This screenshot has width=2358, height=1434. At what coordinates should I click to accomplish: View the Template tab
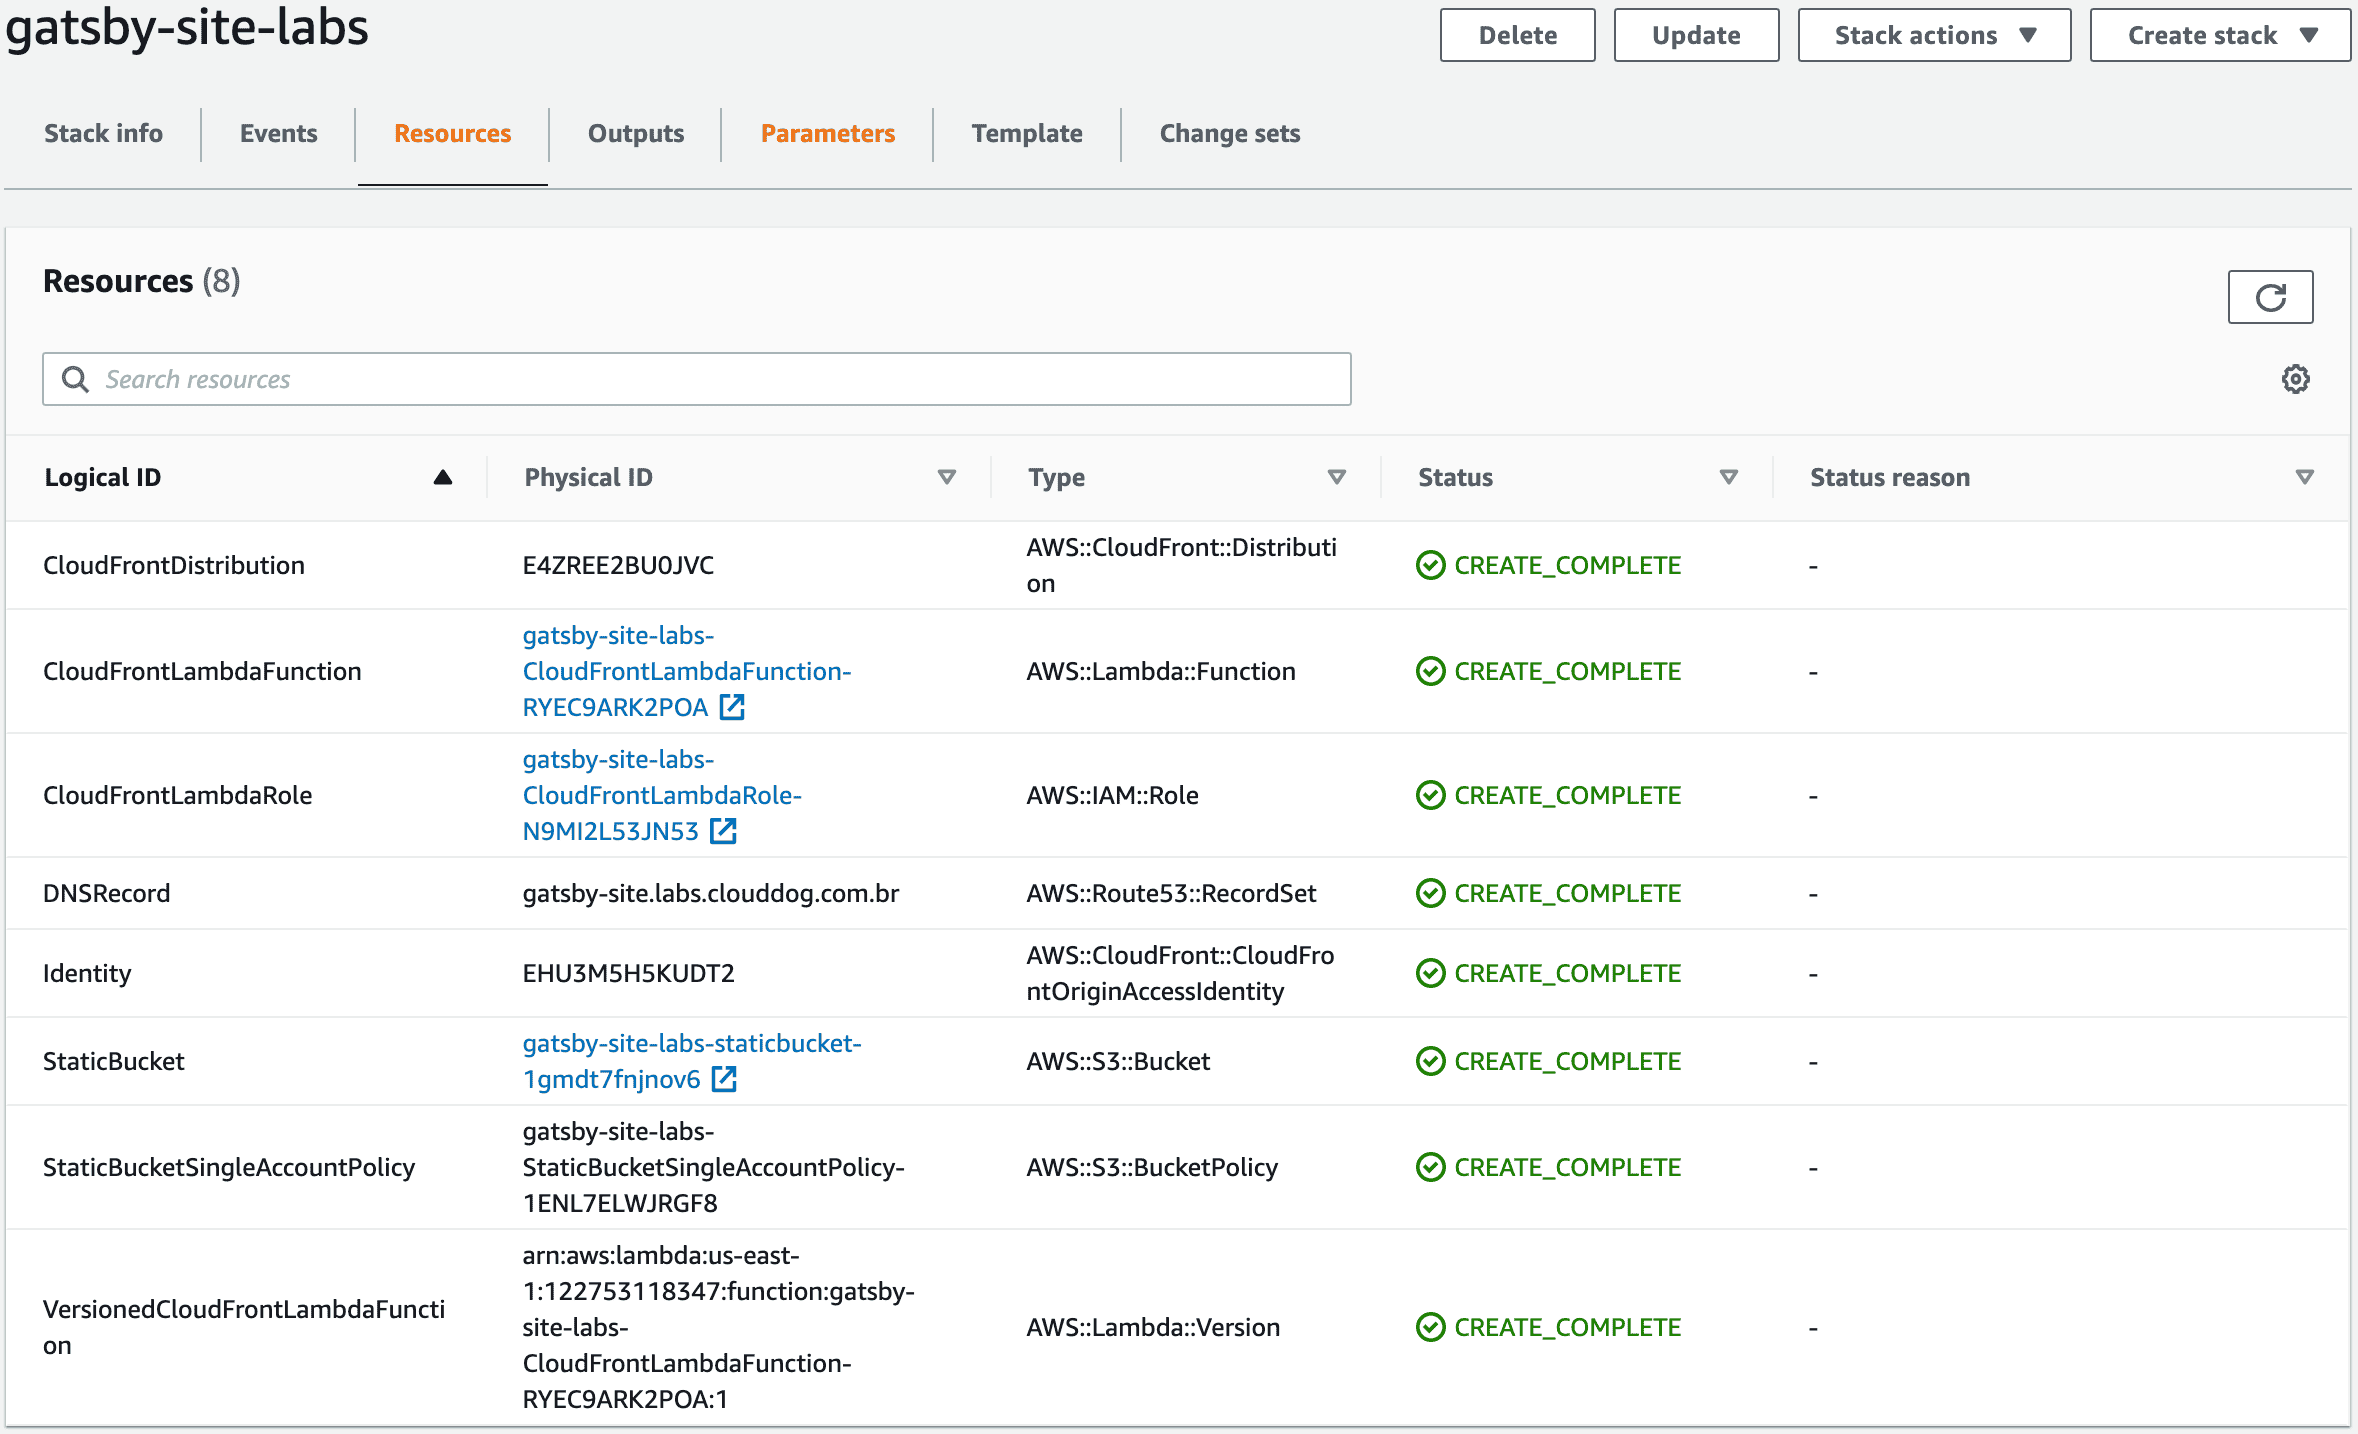point(1027,133)
